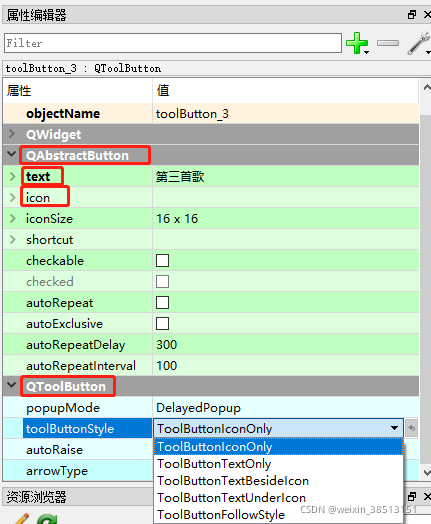Select ToolButtonIconOnly from dropdown list

coord(278,447)
